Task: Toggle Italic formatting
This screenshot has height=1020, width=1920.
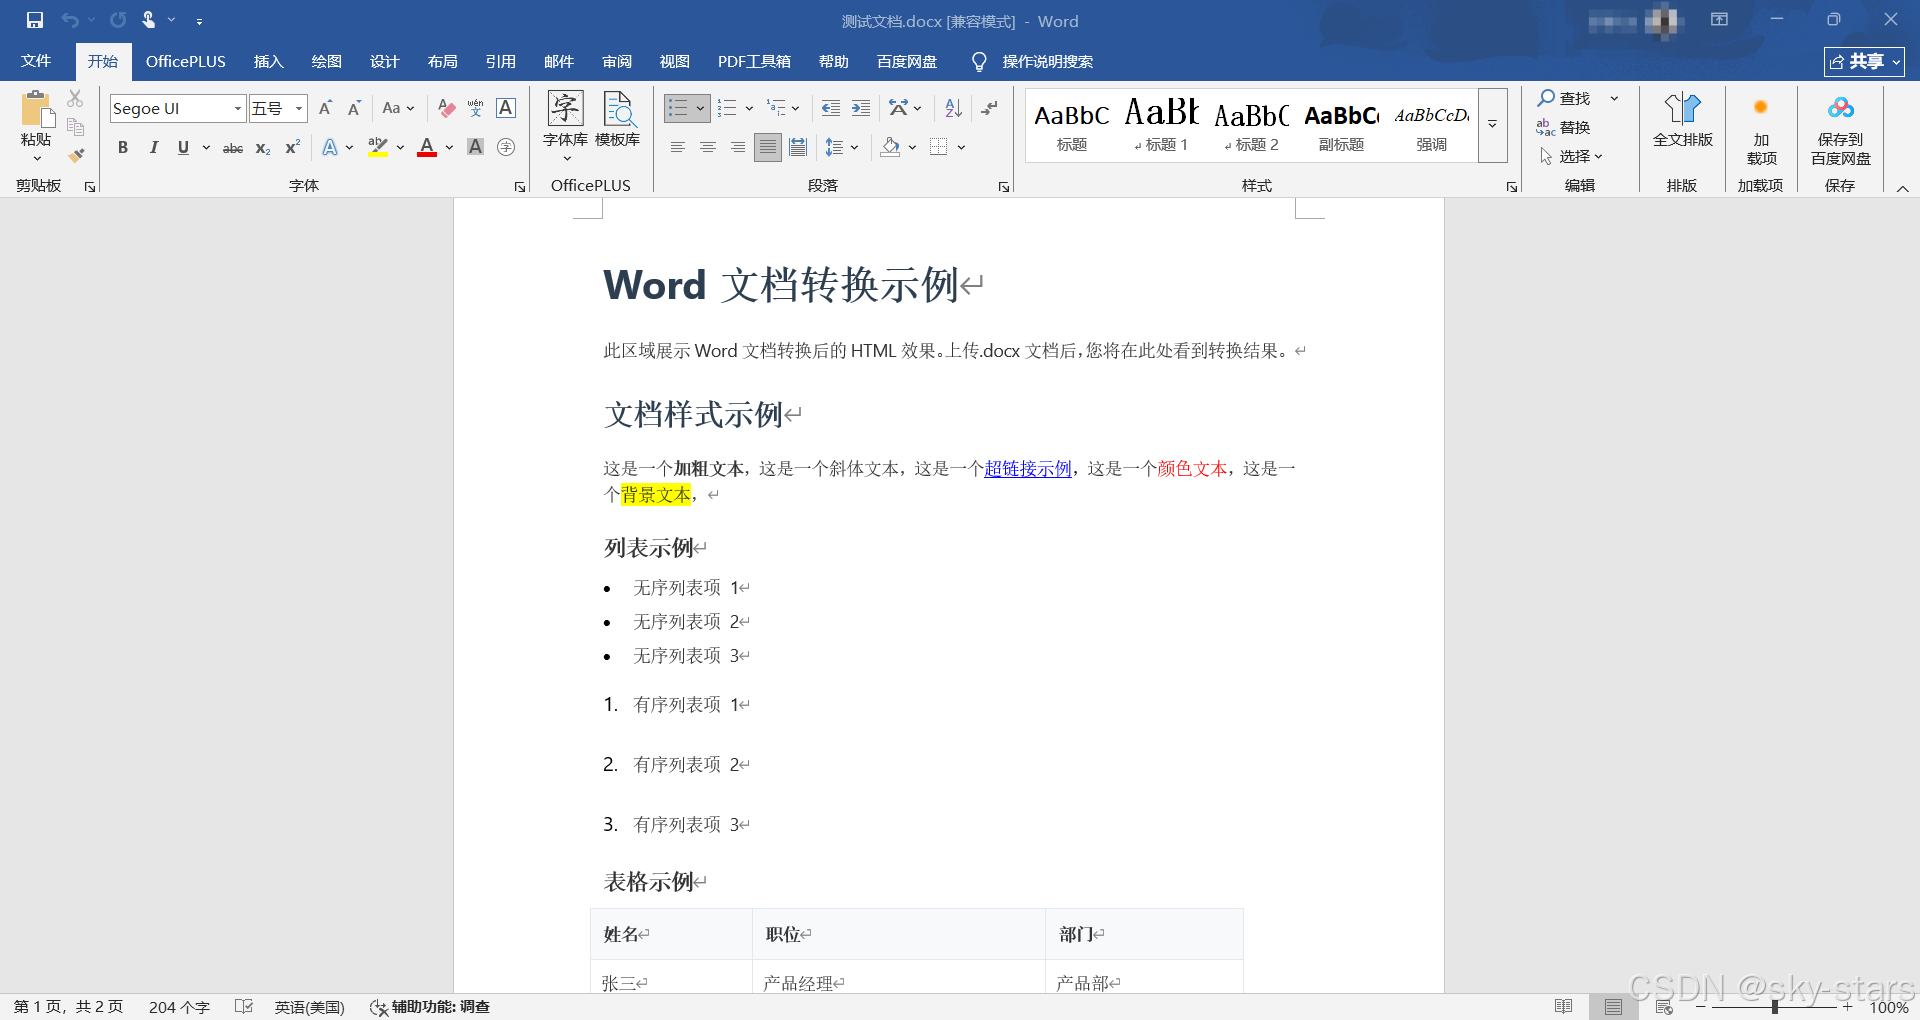Action: [x=153, y=147]
